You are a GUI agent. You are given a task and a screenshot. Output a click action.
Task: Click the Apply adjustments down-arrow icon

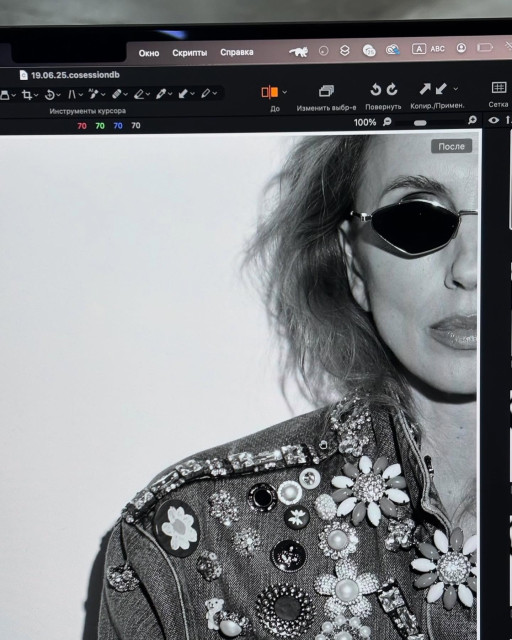coord(441,89)
